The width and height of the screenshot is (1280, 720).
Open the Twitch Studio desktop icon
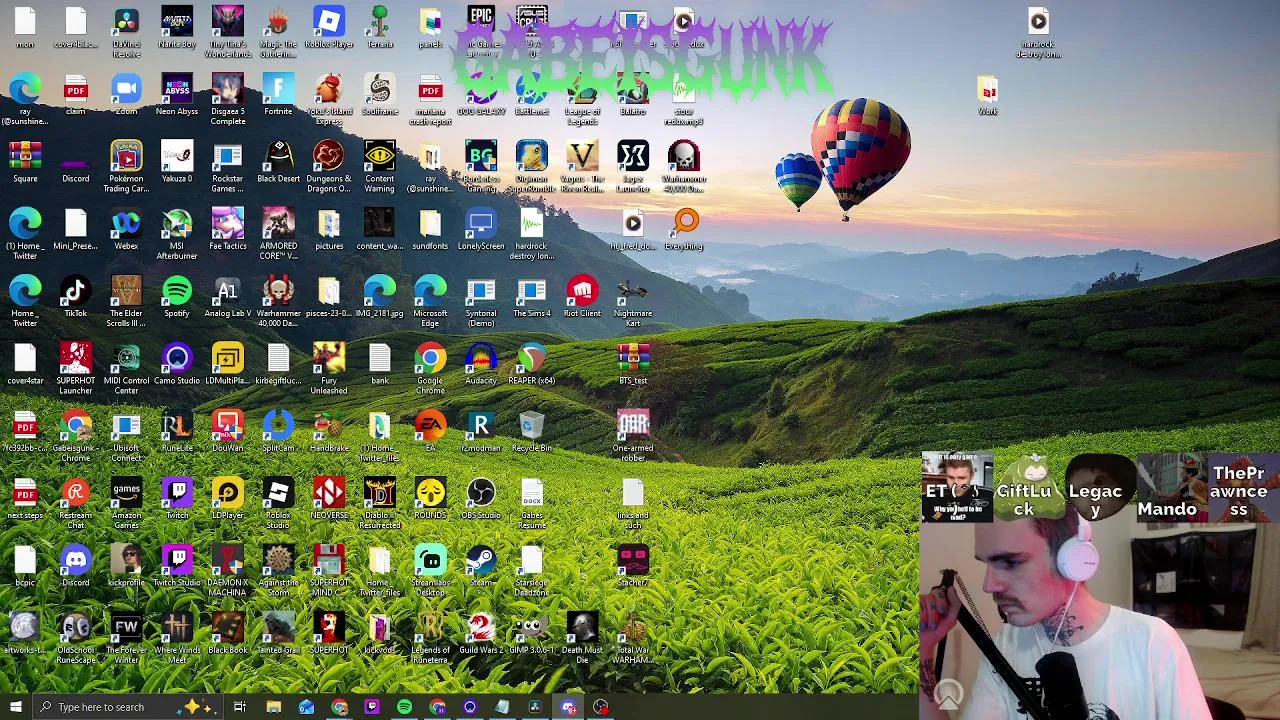(x=177, y=566)
